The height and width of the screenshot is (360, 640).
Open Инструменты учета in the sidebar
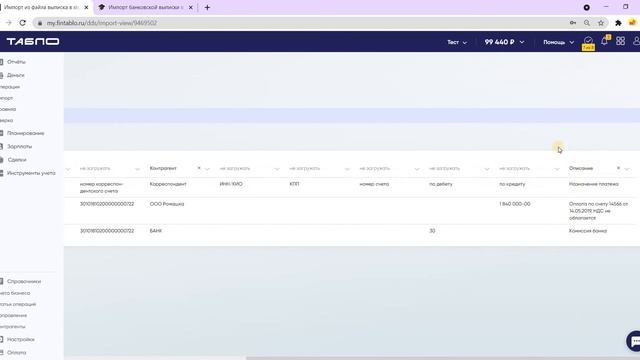pyautogui.click(x=31, y=173)
